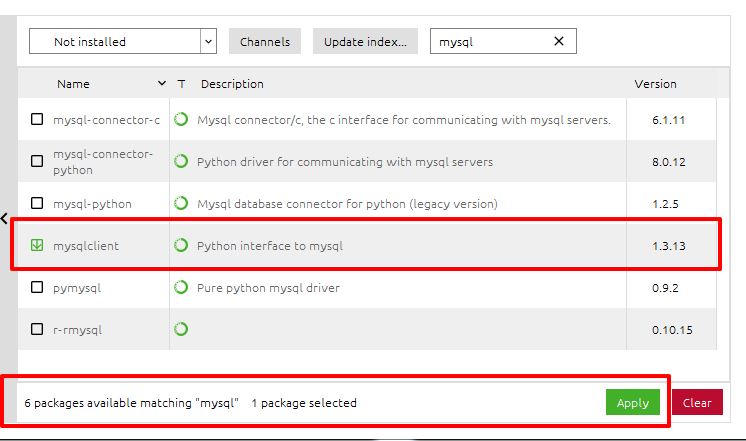
Task: Open the Channels dialog
Action: [x=265, y=41]
